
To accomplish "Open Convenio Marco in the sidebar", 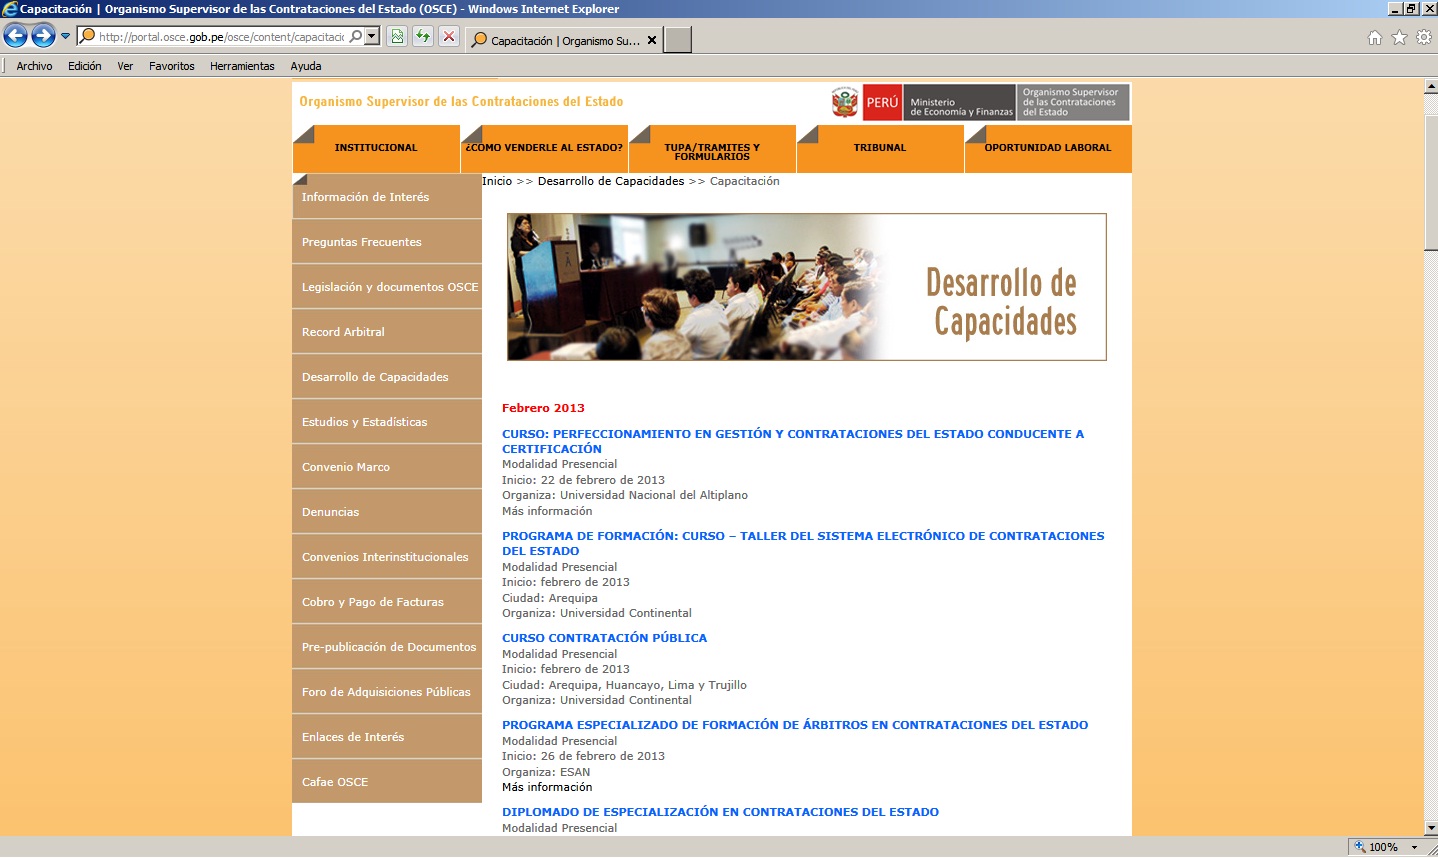I will 387,467.
